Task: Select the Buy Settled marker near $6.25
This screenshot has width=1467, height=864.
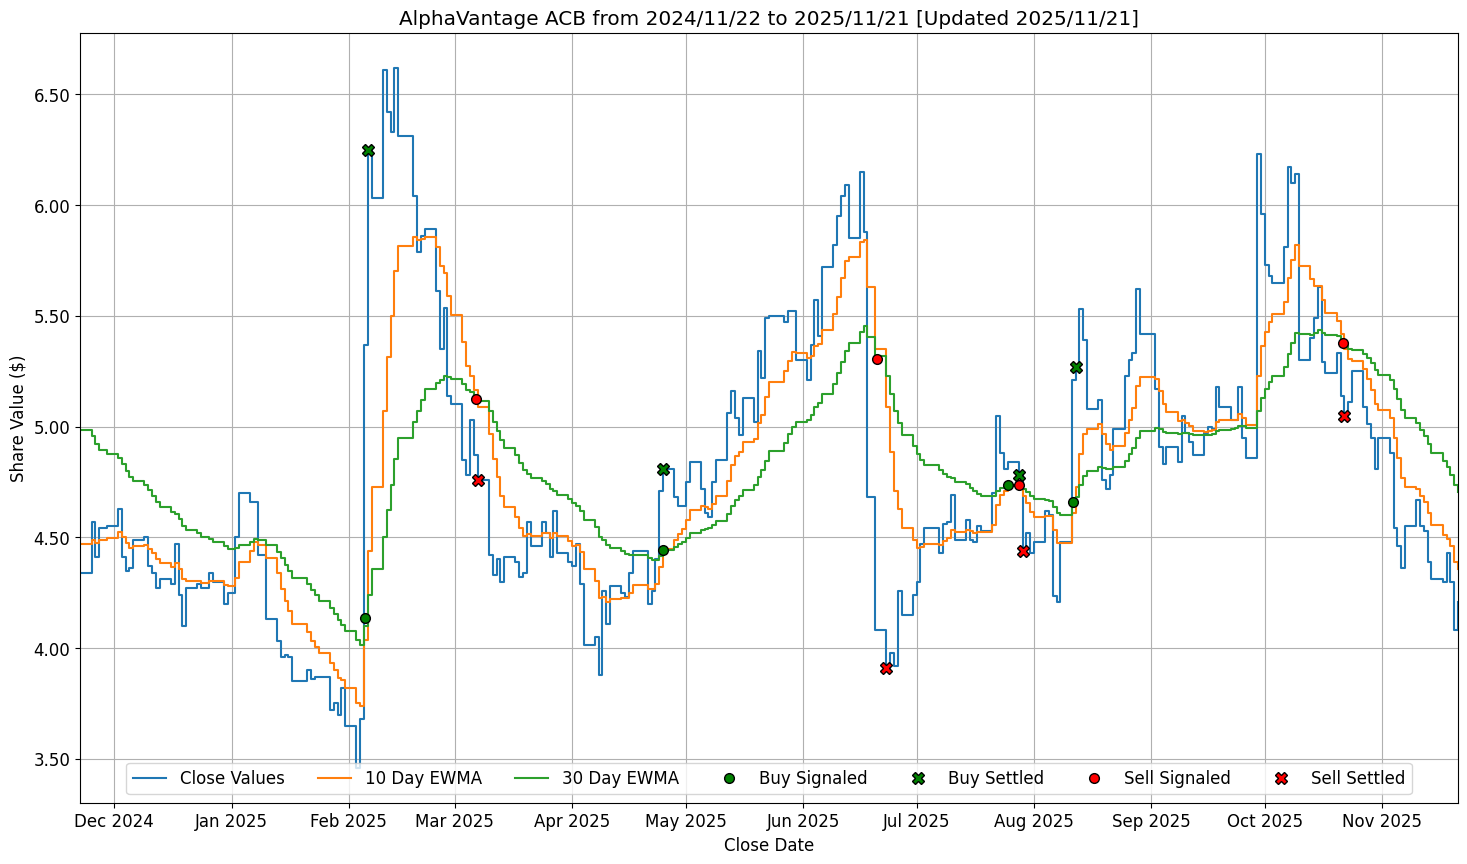Action: click(x=368, y=150)
